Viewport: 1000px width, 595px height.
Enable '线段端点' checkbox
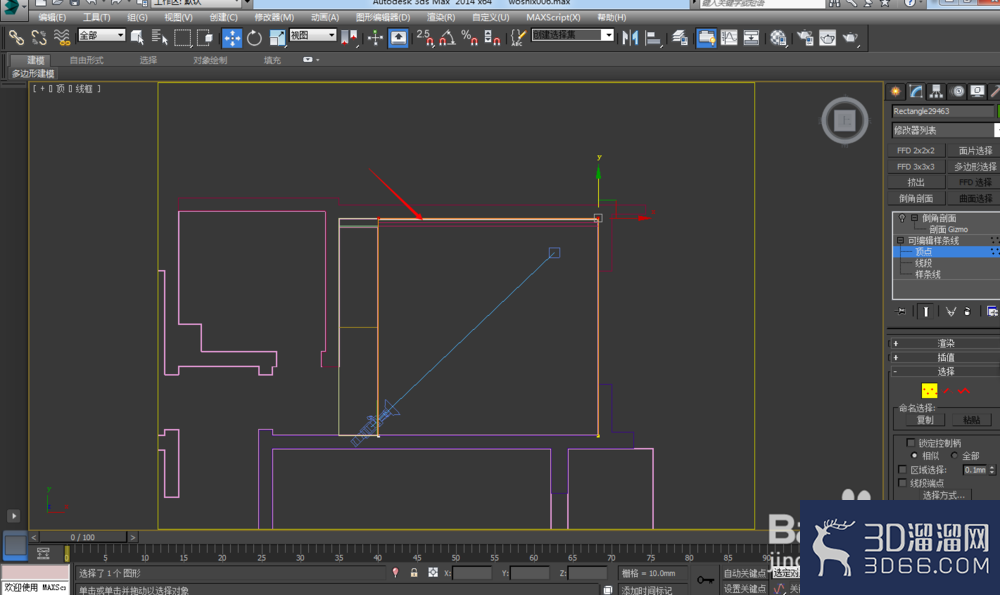coord(902,483)
